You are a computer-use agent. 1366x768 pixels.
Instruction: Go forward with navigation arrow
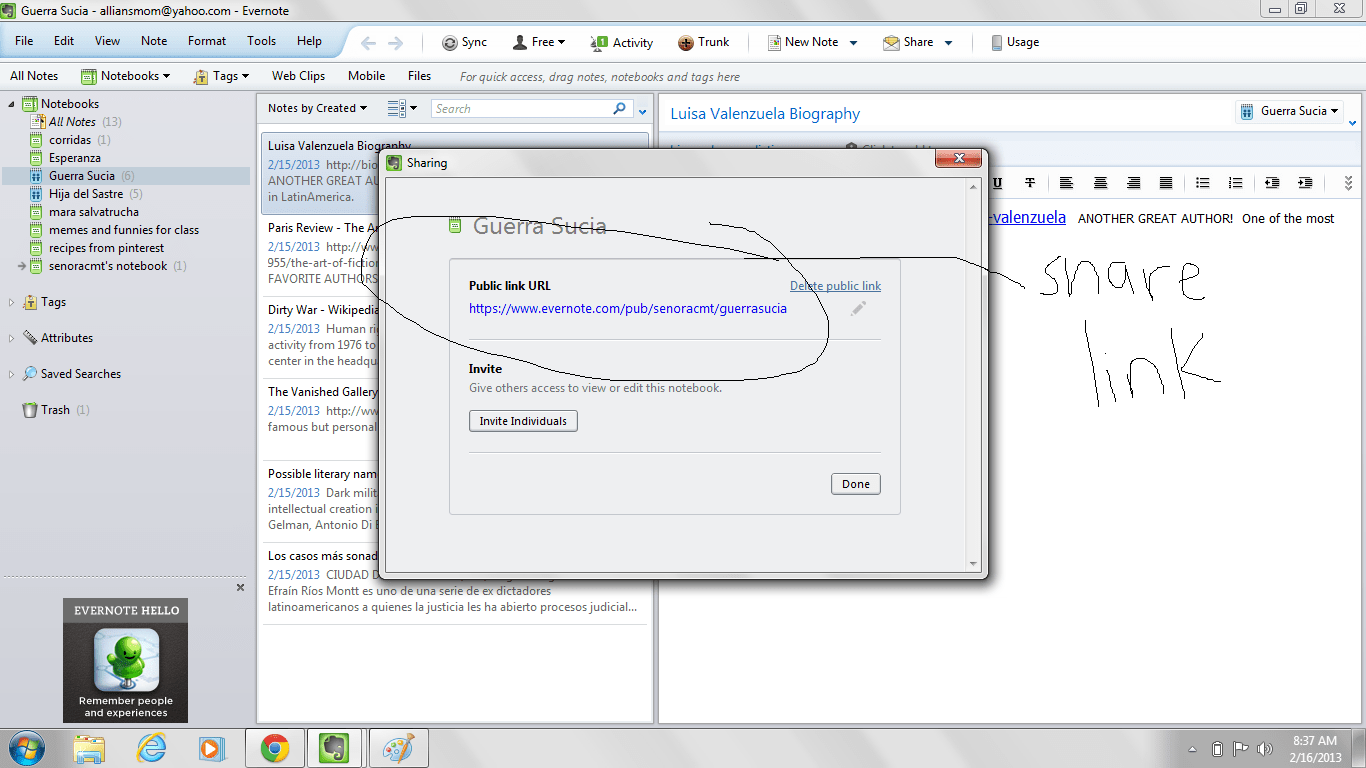[x=396, y=43]
